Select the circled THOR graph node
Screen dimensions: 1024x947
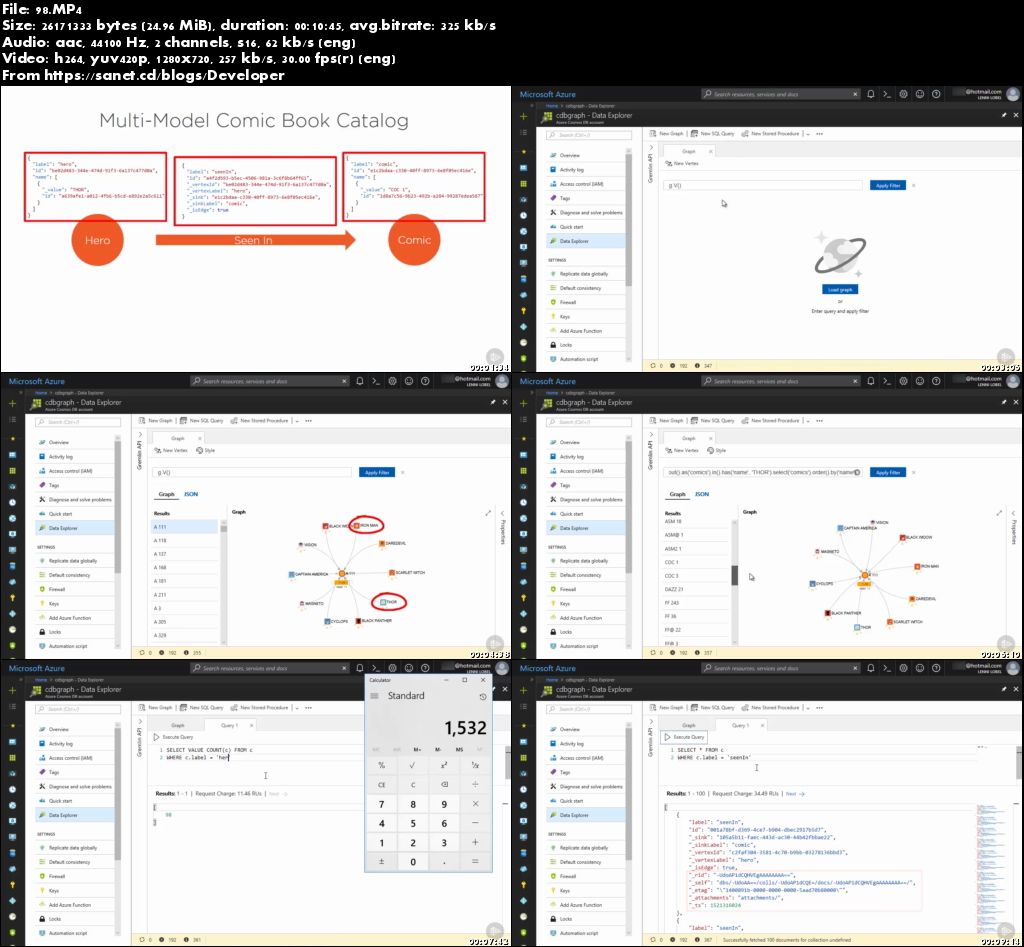pyautogui.click(x=388, y=602)
